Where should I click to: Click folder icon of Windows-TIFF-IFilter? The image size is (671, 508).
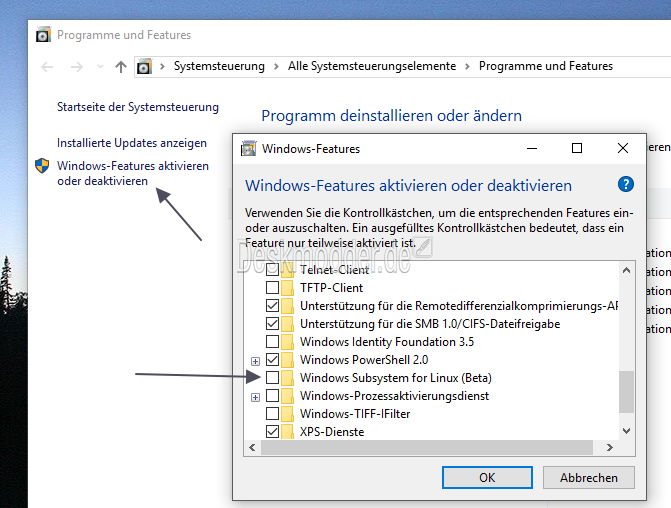[288, 413]
